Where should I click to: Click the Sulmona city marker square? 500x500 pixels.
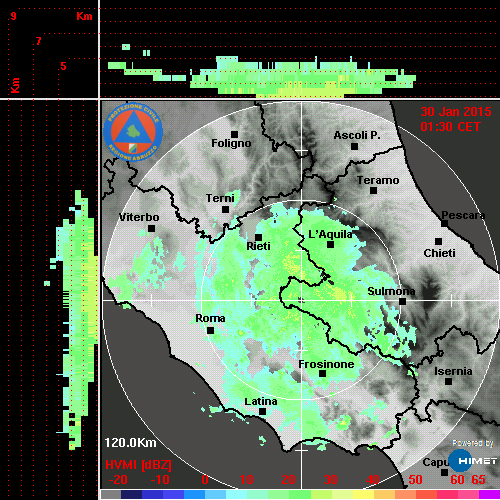click(x=403, y=302)
